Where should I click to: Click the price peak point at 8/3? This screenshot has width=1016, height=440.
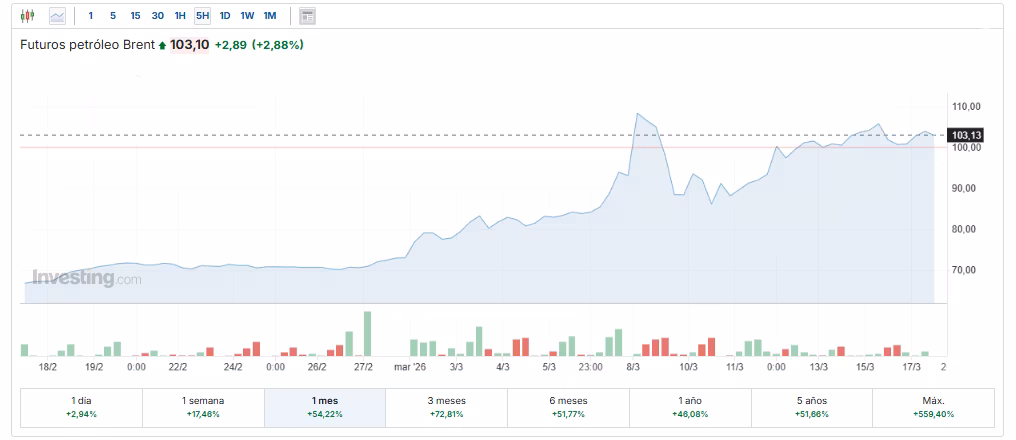click(638, 113)
